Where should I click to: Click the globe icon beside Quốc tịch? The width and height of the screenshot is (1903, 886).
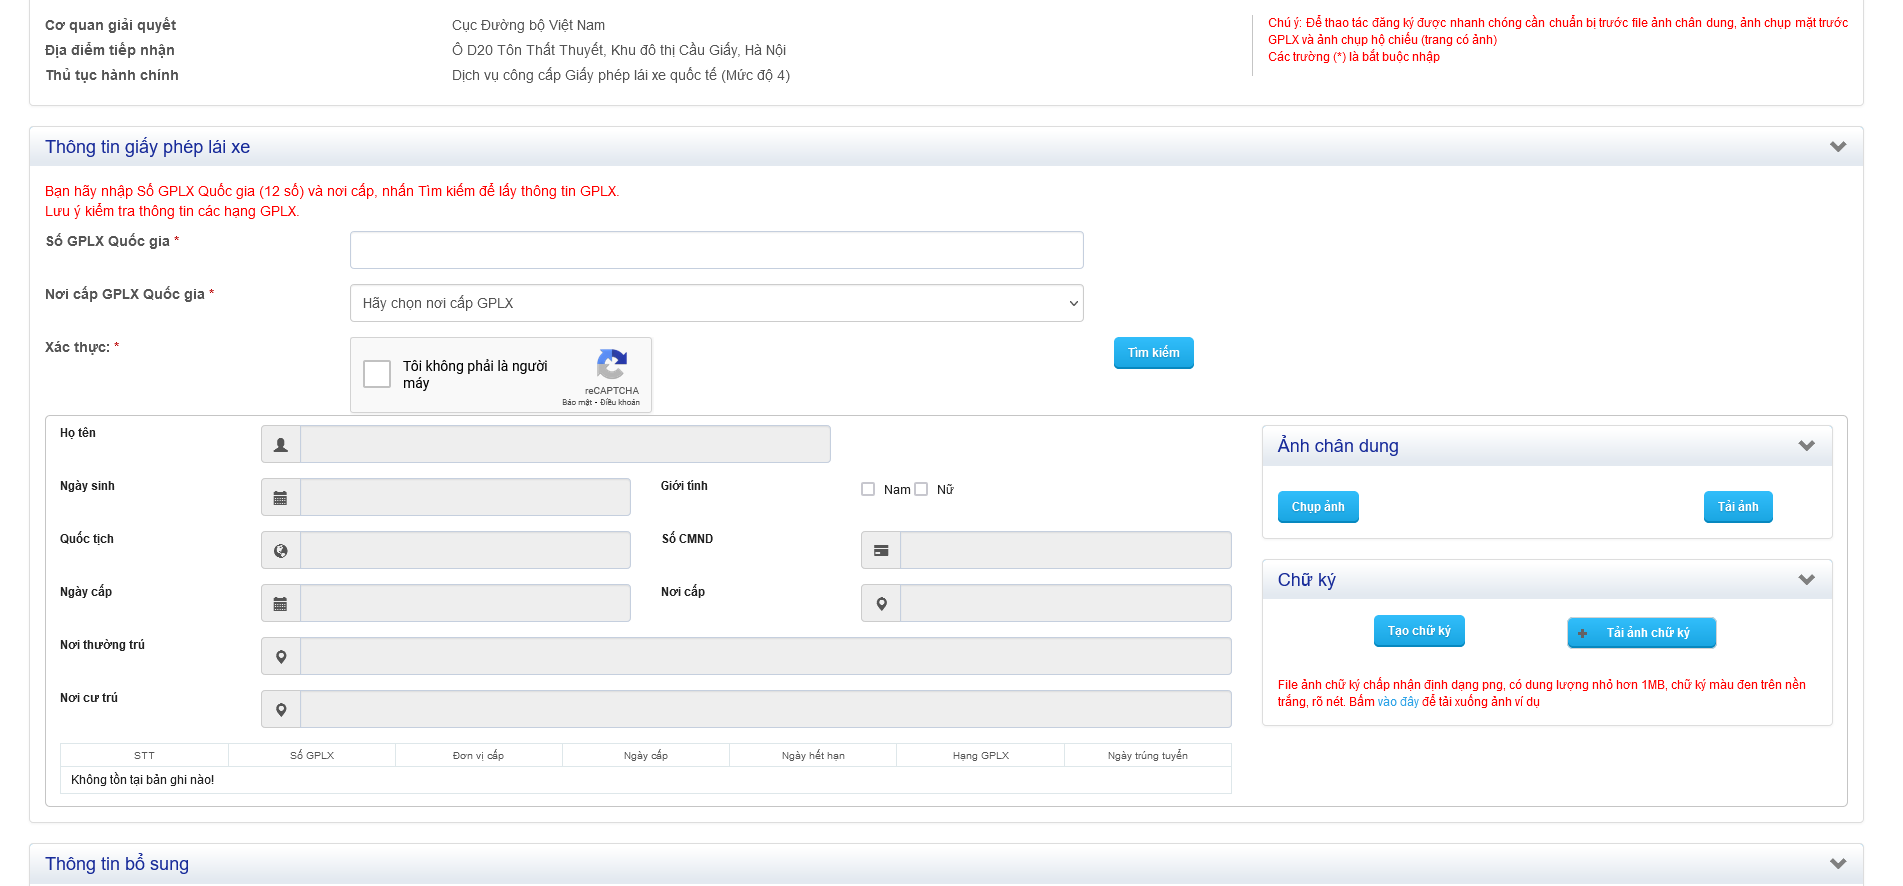coord(281,550)
